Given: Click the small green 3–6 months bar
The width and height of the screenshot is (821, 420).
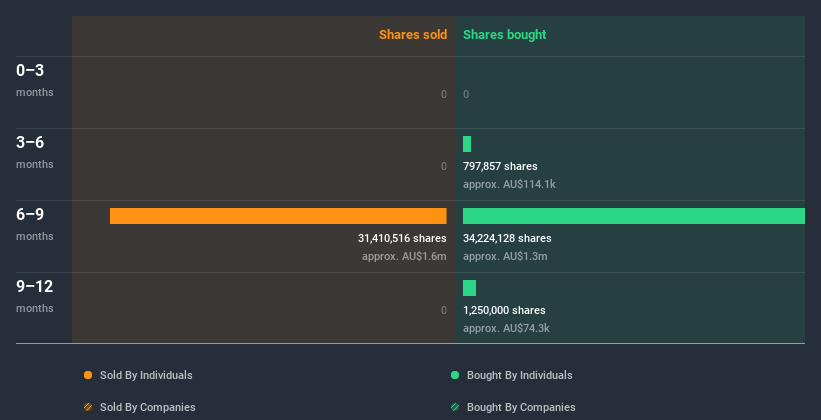Looking at the screenshot, I should (467, 144).
